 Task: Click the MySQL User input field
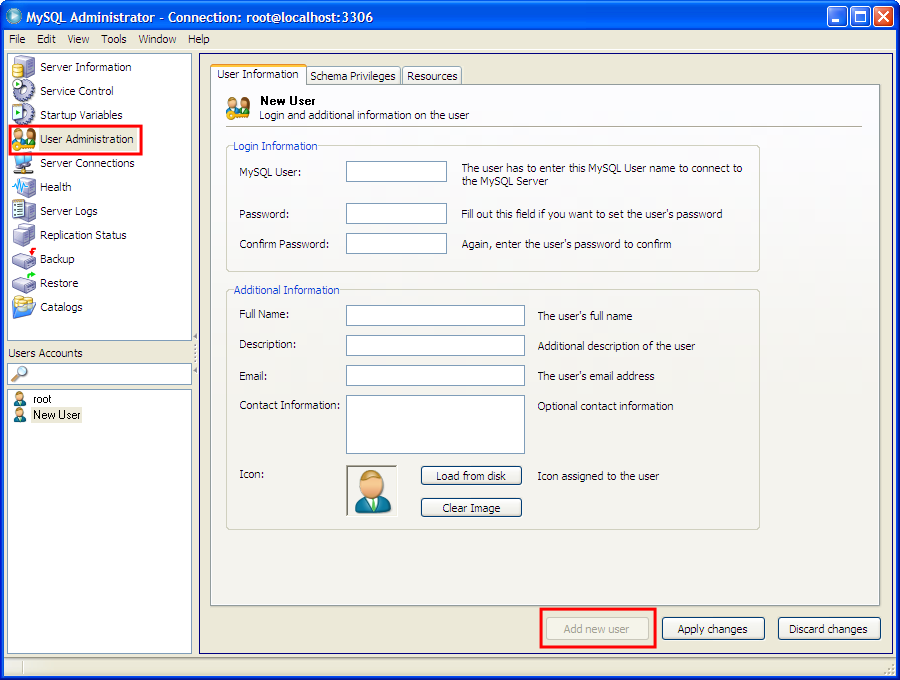click(396, 172)
